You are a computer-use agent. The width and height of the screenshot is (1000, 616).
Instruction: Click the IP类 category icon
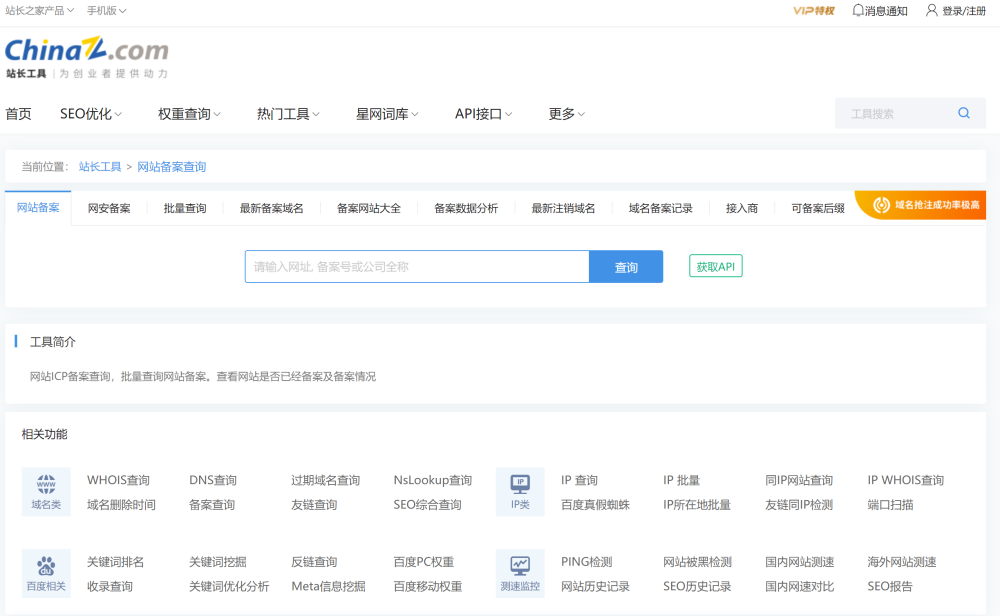520,485
